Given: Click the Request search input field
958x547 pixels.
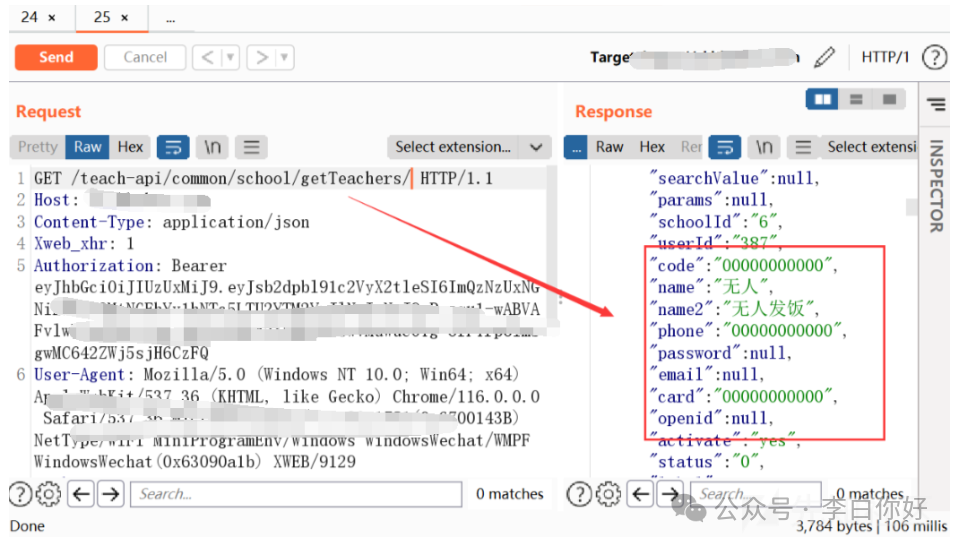Looking at the screenshot, I should (x=297, y=493).
